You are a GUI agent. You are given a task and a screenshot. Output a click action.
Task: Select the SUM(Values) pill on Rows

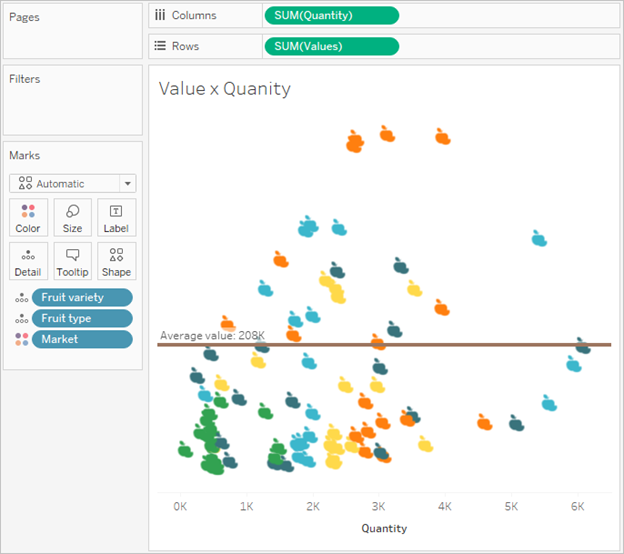click(x=332, y=46)
